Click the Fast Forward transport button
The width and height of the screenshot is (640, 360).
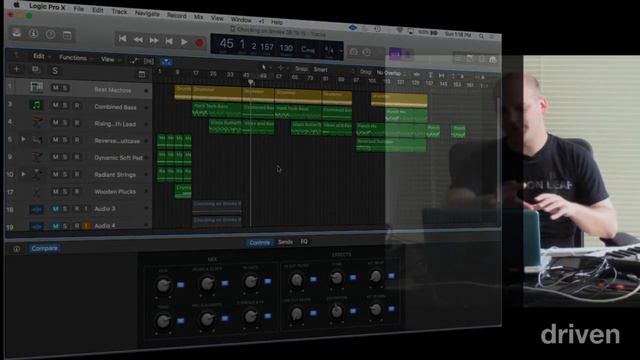tap(153, 40)
